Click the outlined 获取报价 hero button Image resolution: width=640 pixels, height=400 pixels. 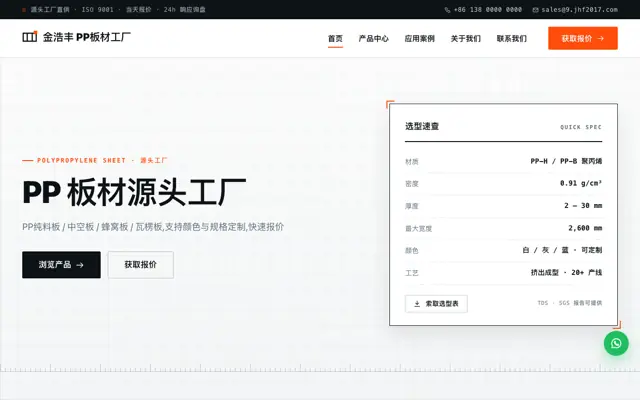[x=140, y=265]
